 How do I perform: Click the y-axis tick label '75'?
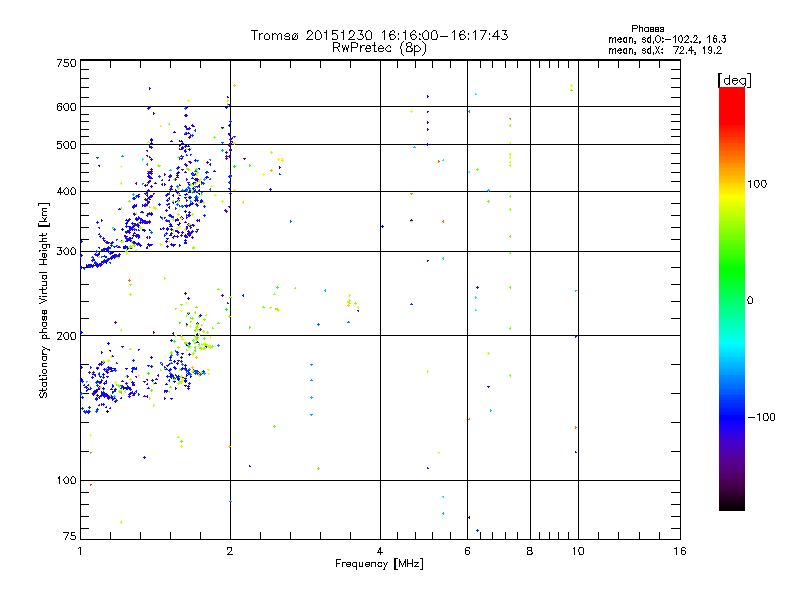tap(70, 536)
